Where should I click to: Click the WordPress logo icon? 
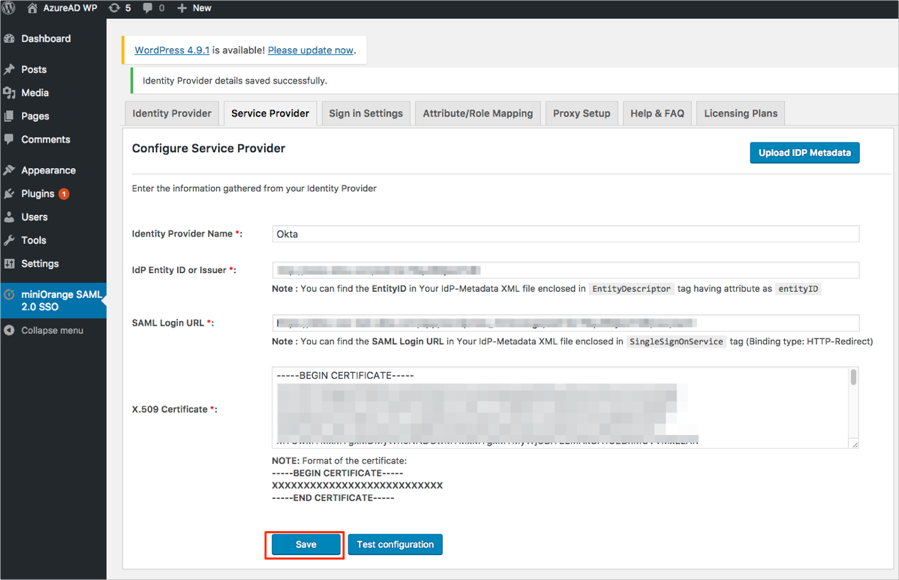[9, 8]
